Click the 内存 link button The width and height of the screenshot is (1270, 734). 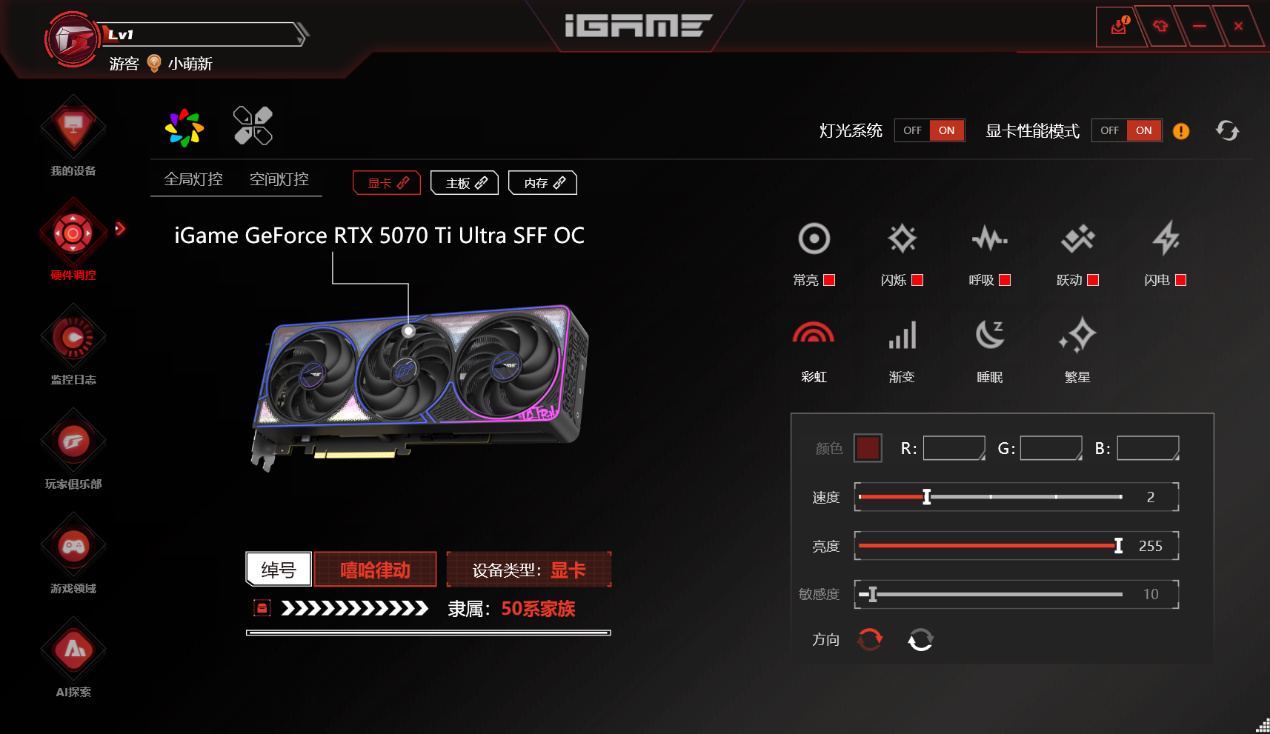pos(543,183)
